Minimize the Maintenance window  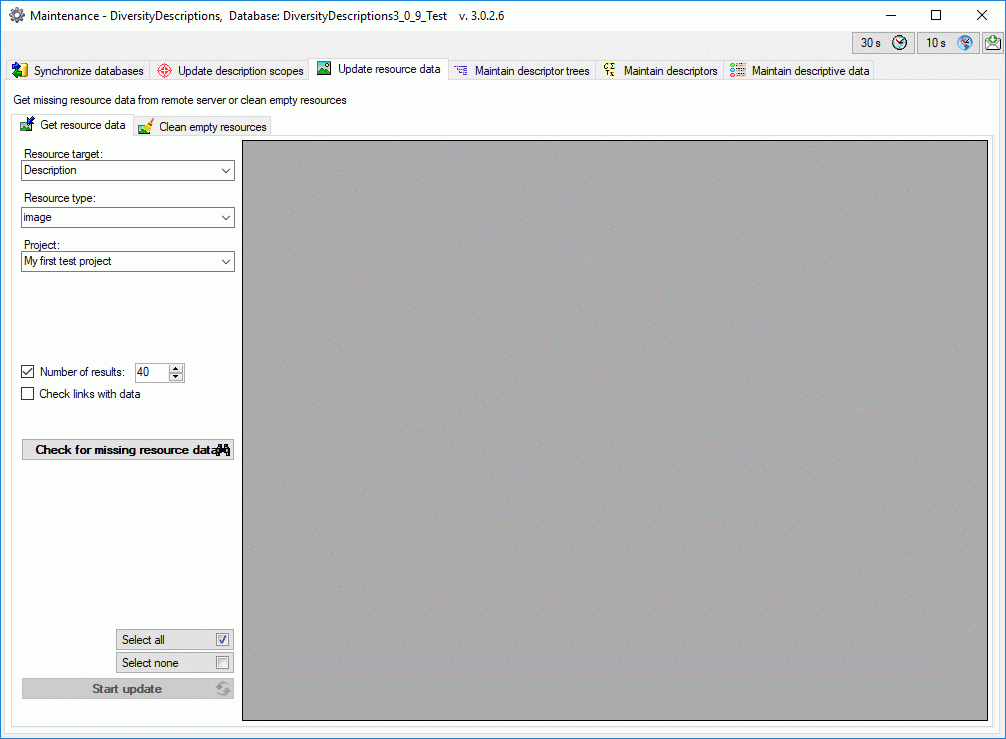click(x=891, y=15)
